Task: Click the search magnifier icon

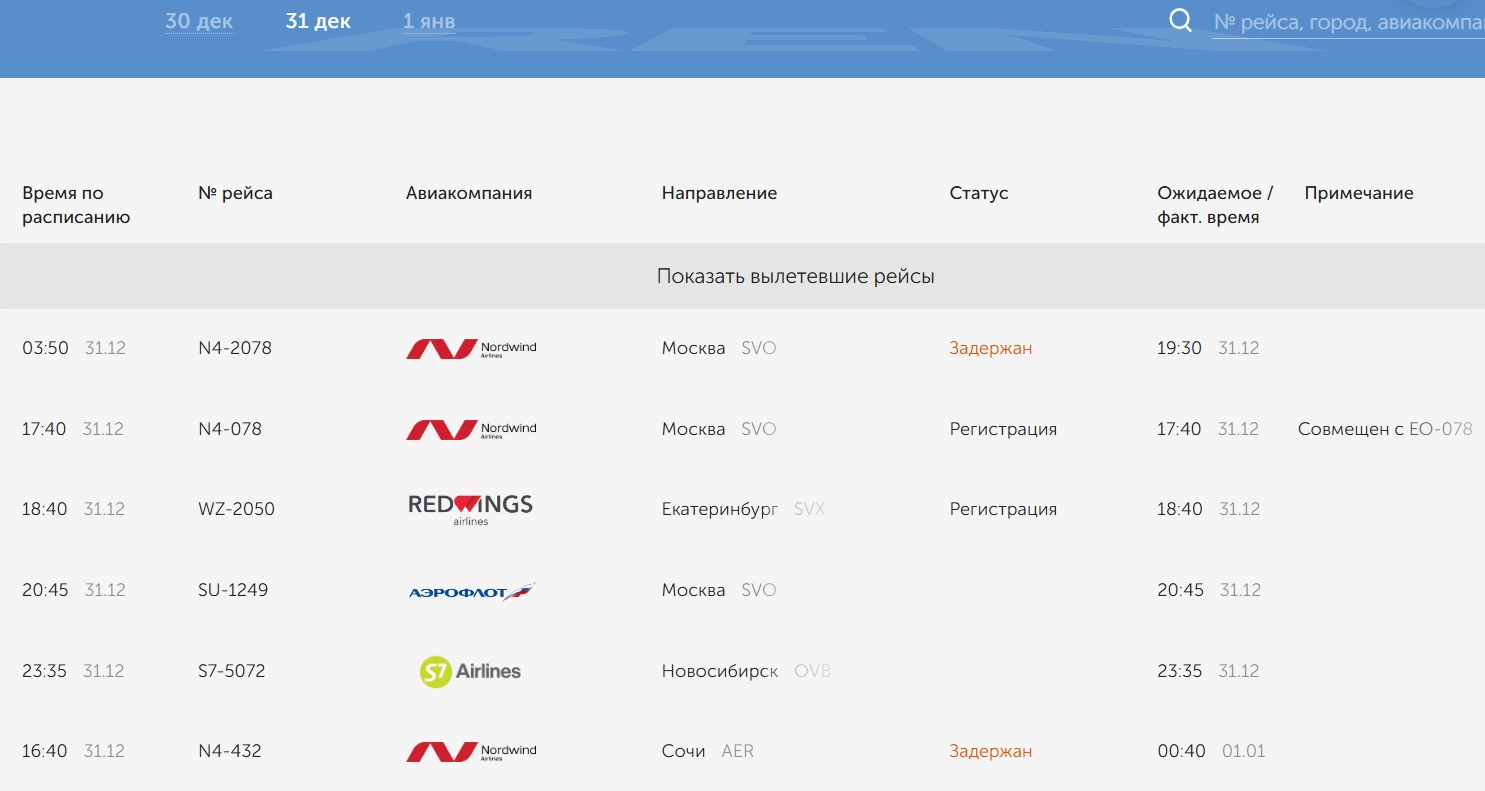Action: [1180, 21]
